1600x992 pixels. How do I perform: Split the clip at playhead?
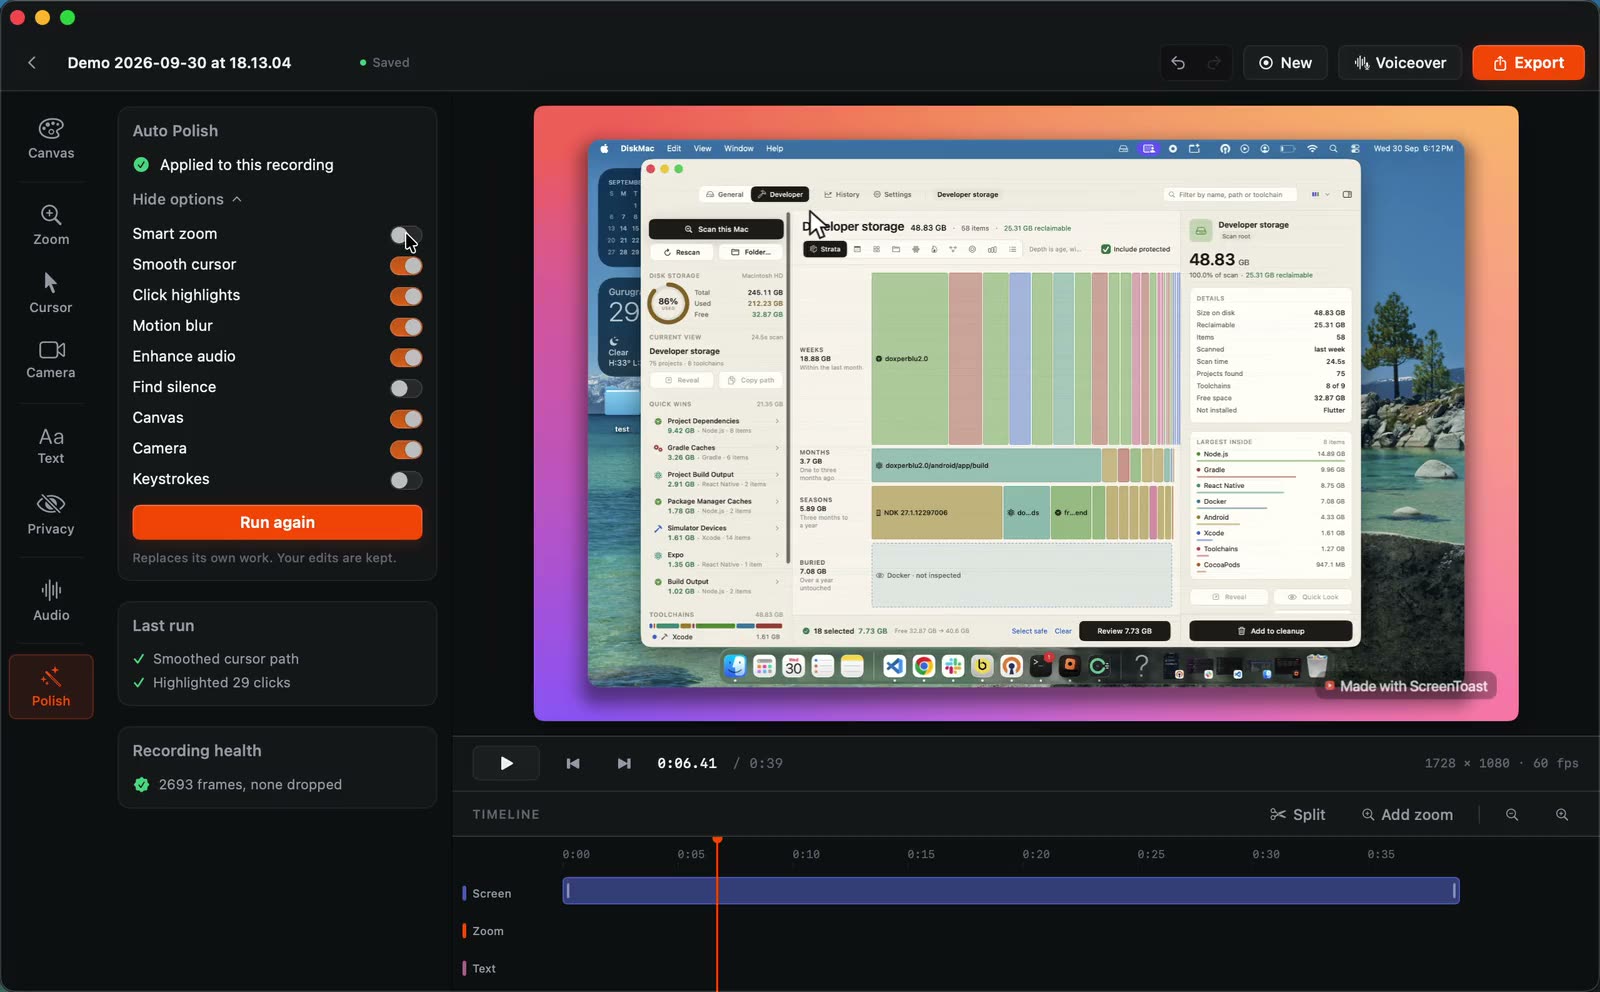click(1297, 815)
